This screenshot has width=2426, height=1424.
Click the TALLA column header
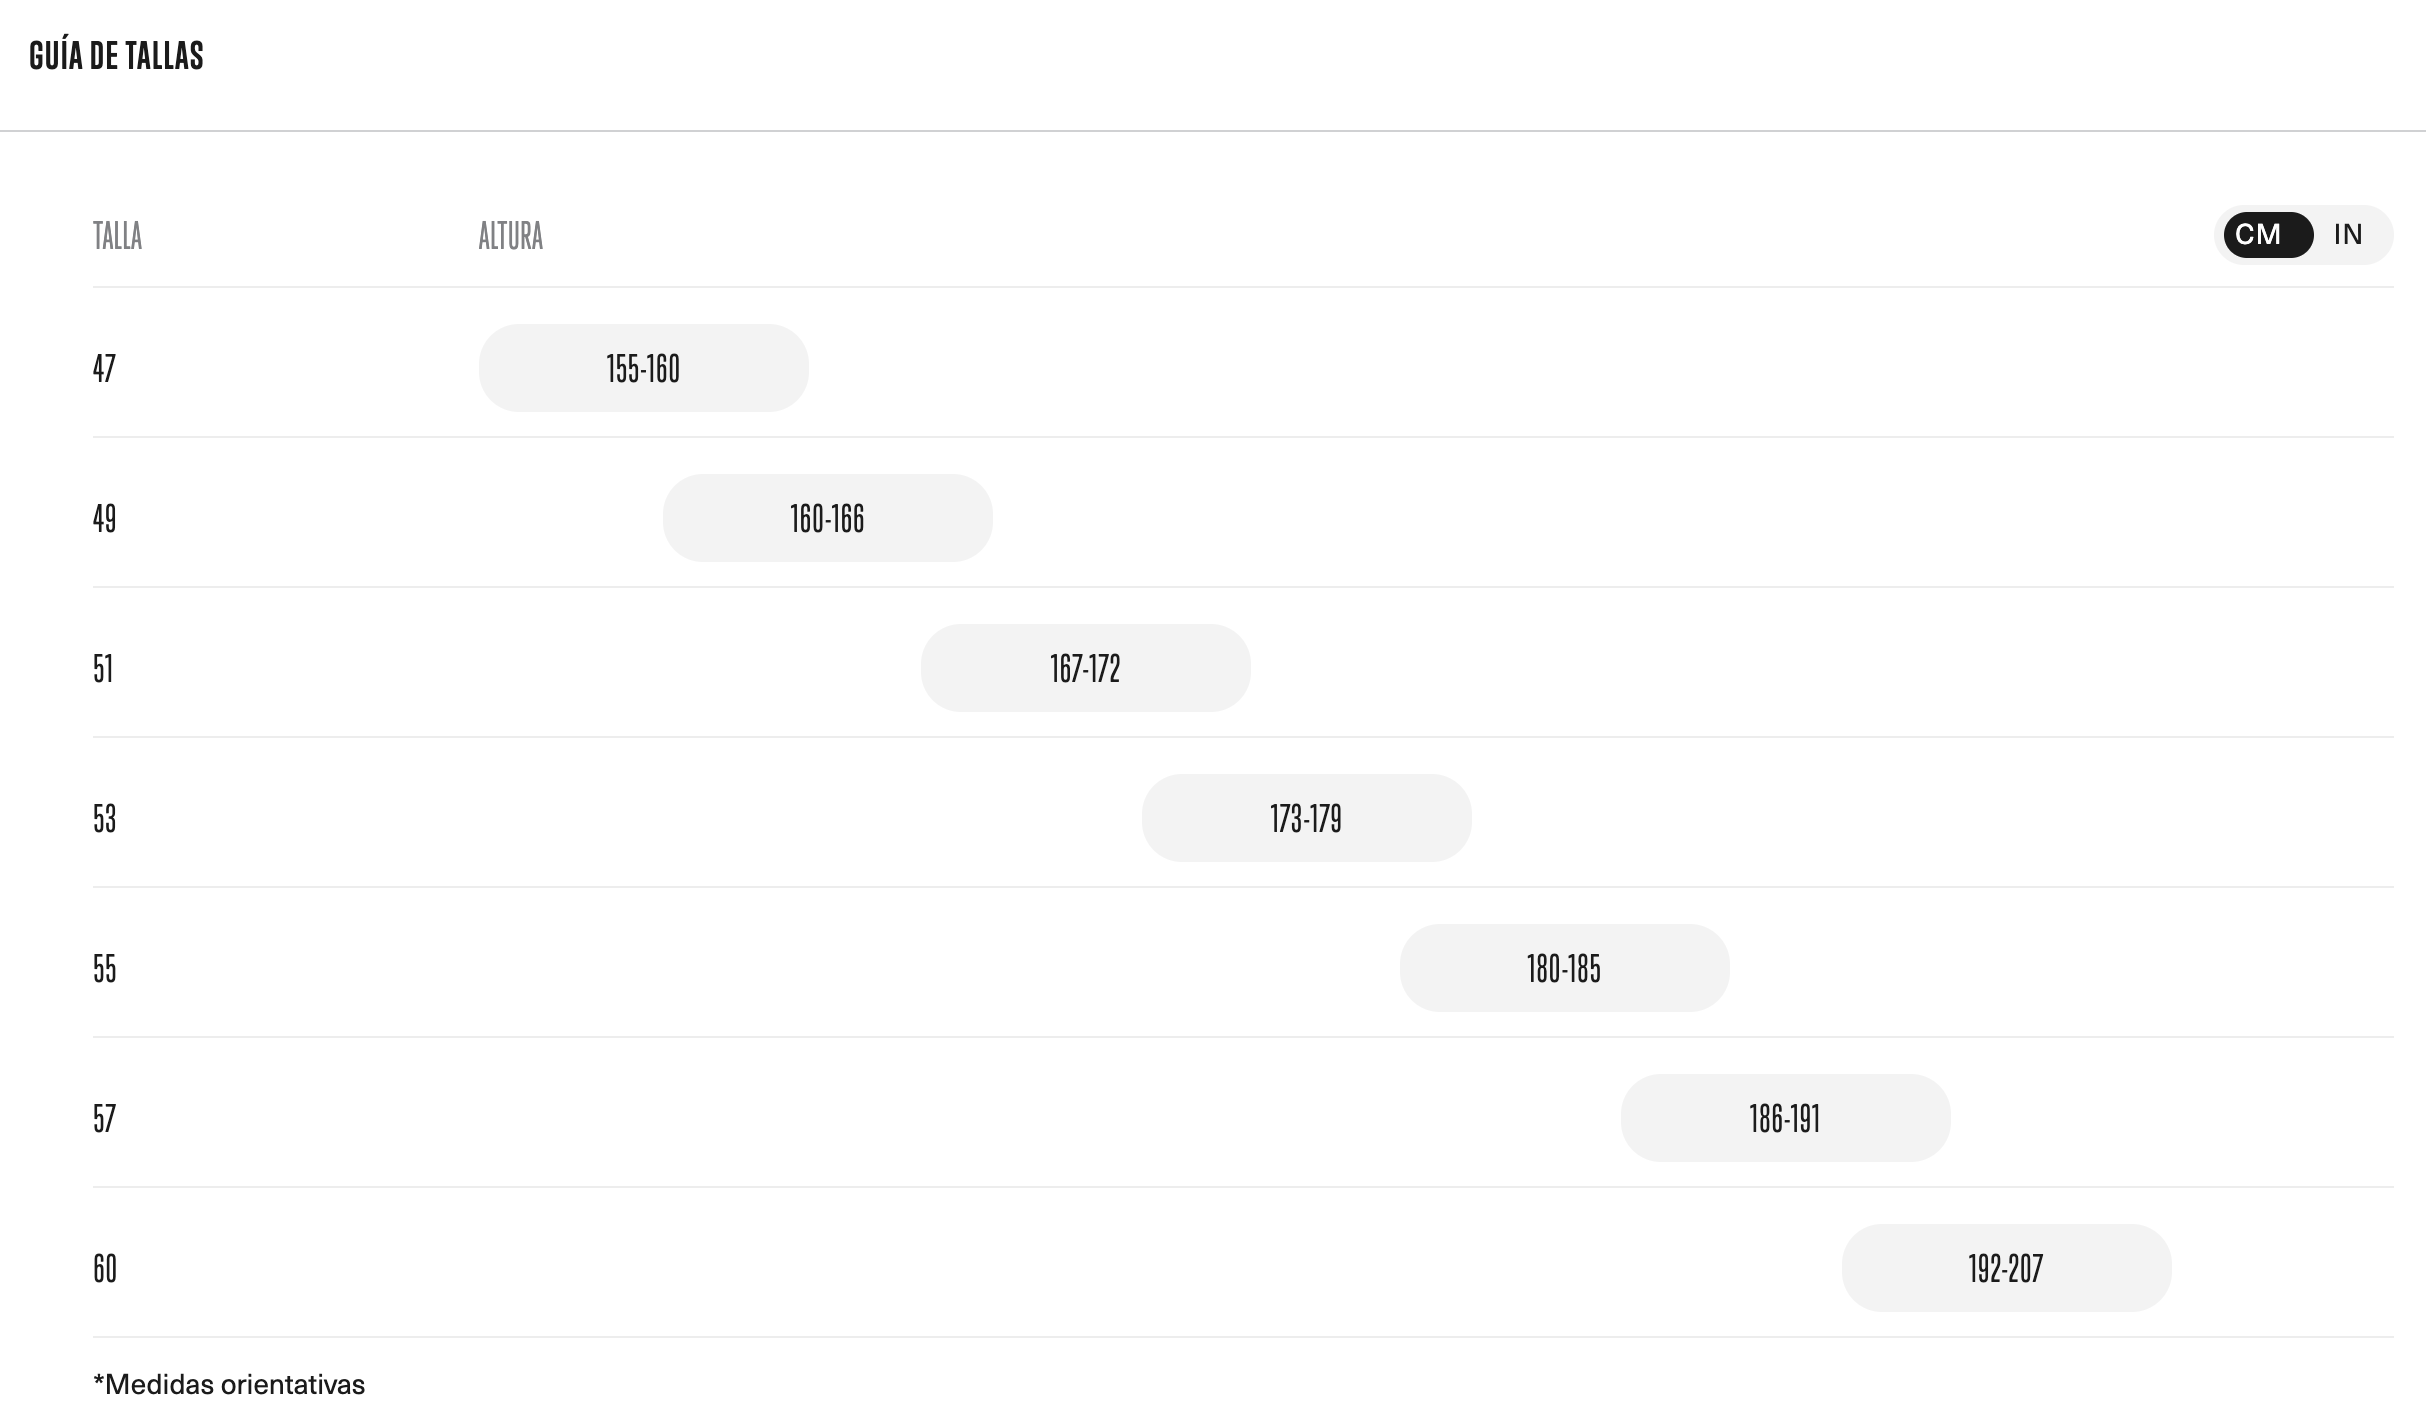(117, 236)
